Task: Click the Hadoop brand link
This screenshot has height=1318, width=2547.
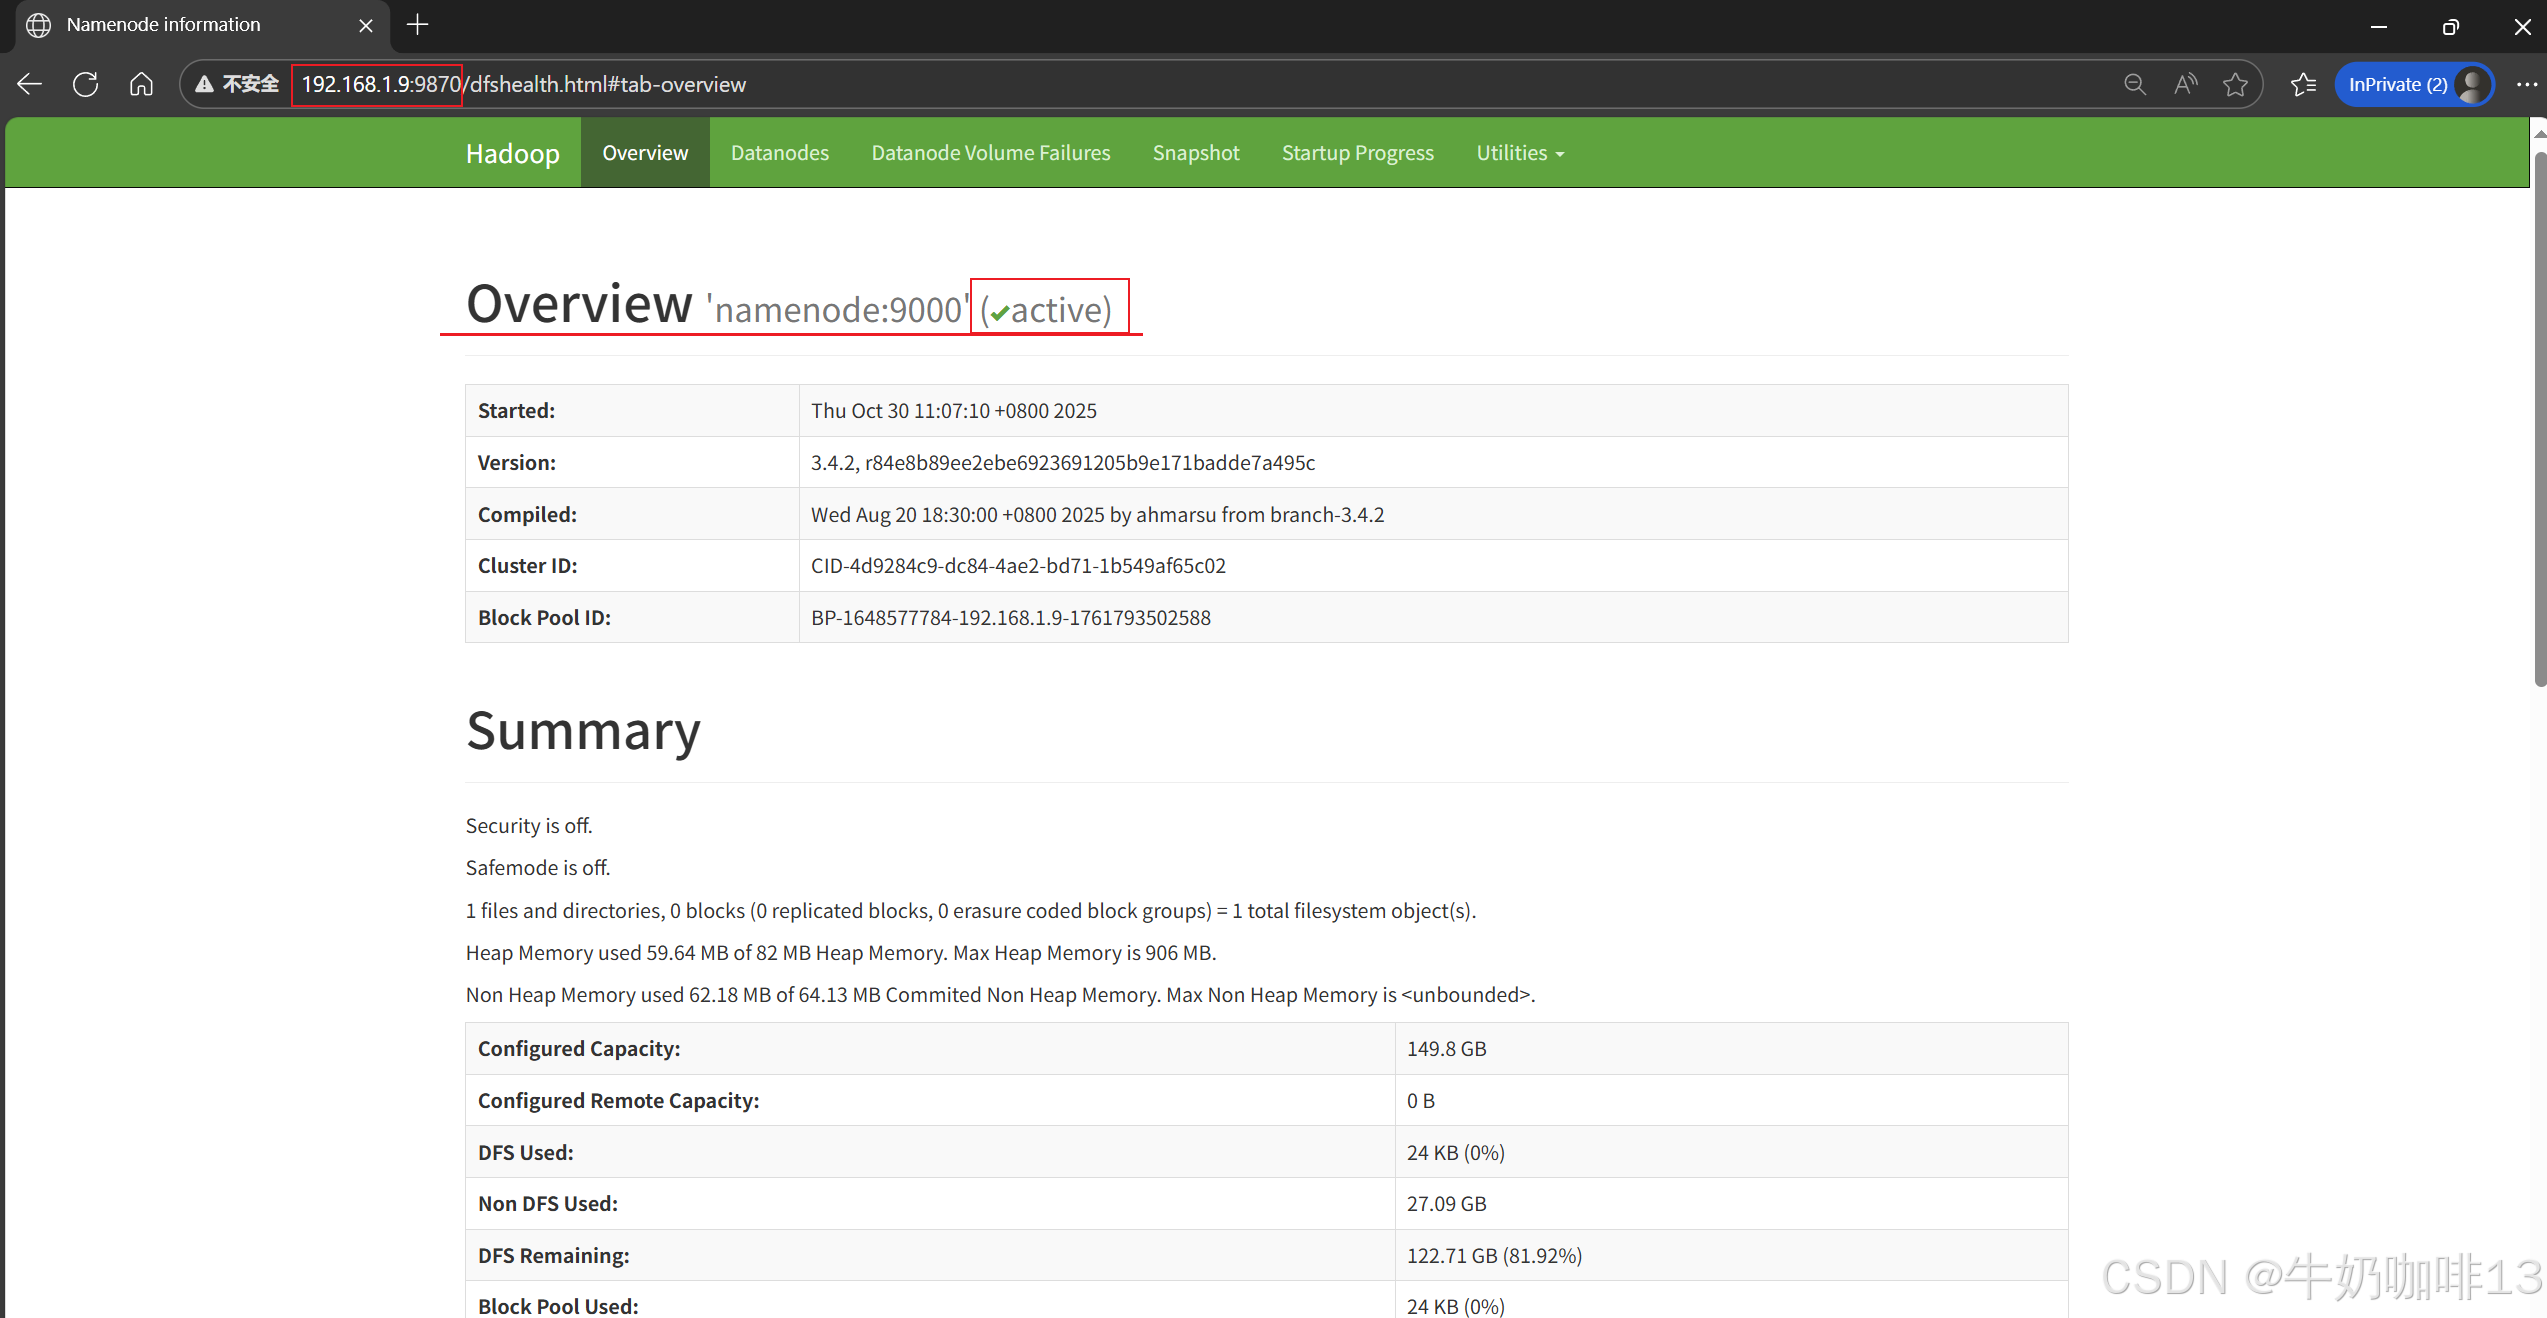Action: pyautogui.click(x=512, y=153)
